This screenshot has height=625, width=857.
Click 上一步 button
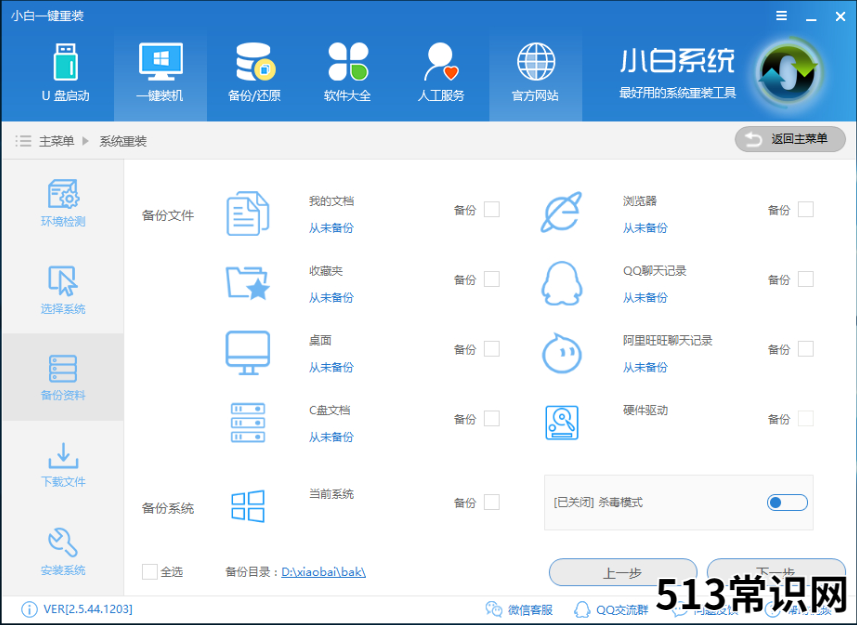tap(623, 573)
